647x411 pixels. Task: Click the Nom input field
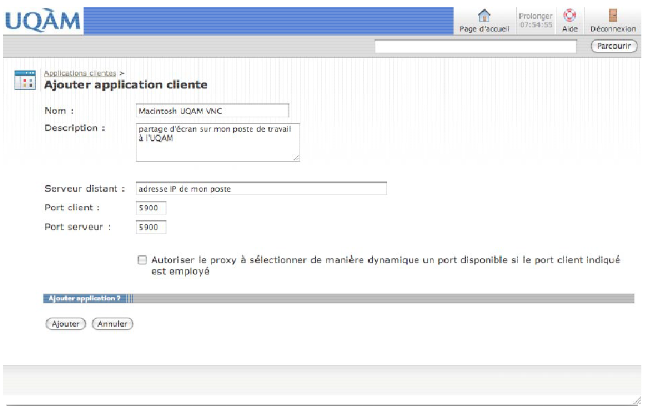coord(211,110)
